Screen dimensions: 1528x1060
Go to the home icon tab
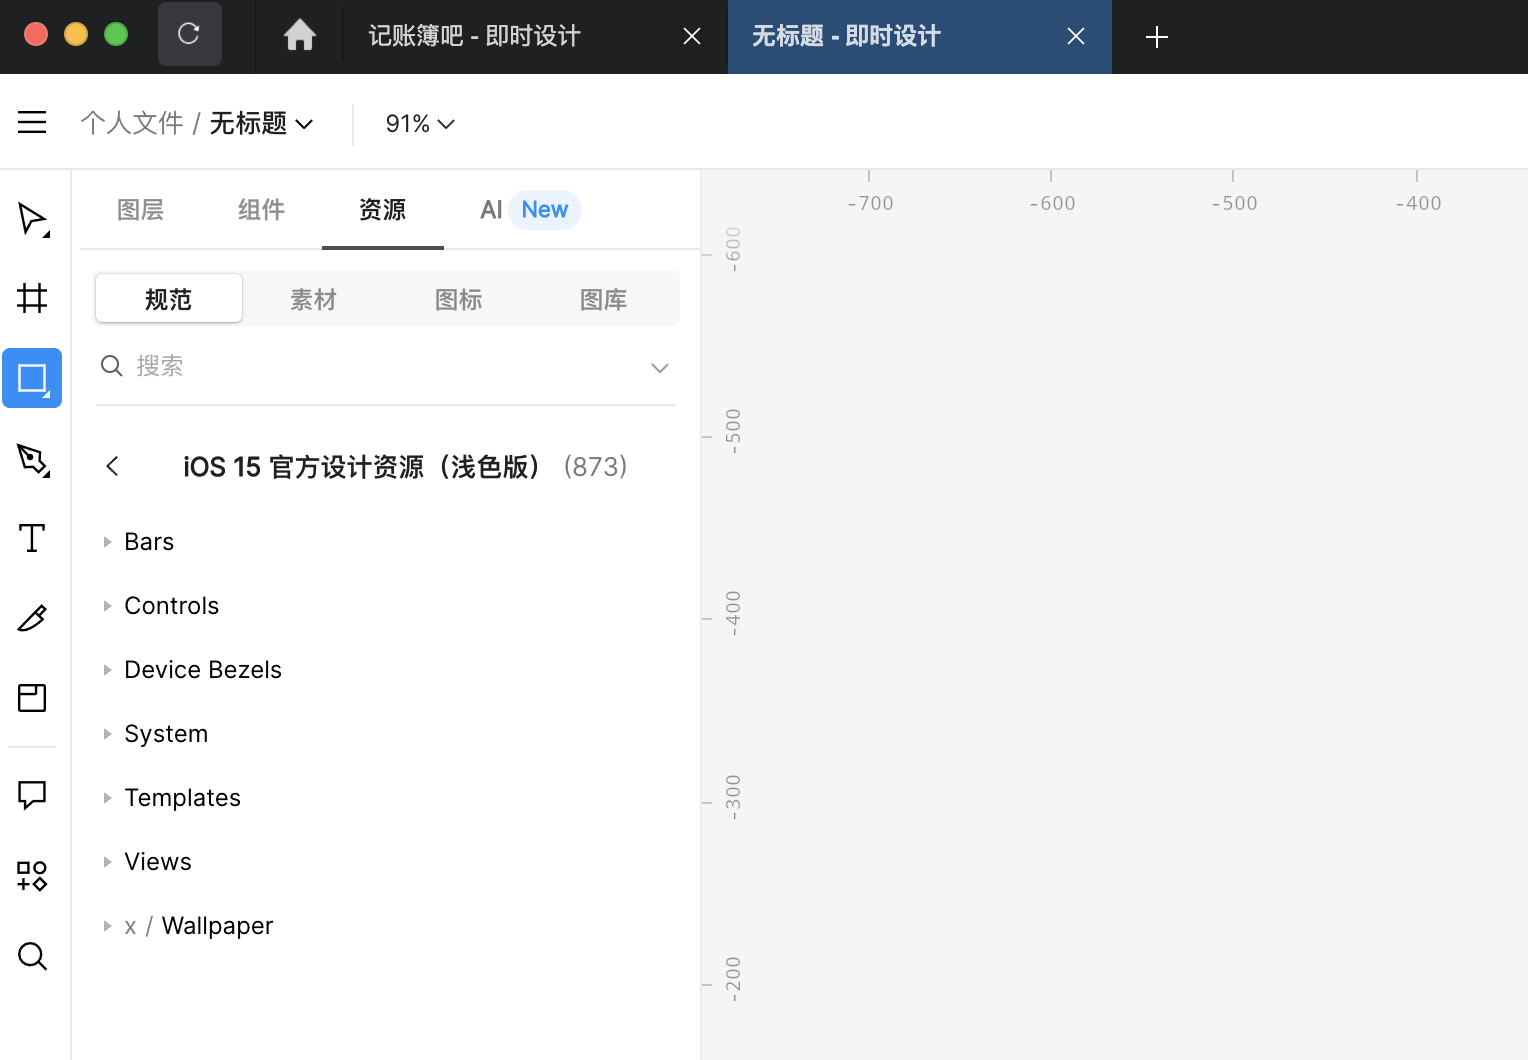(x=299, y=36)
